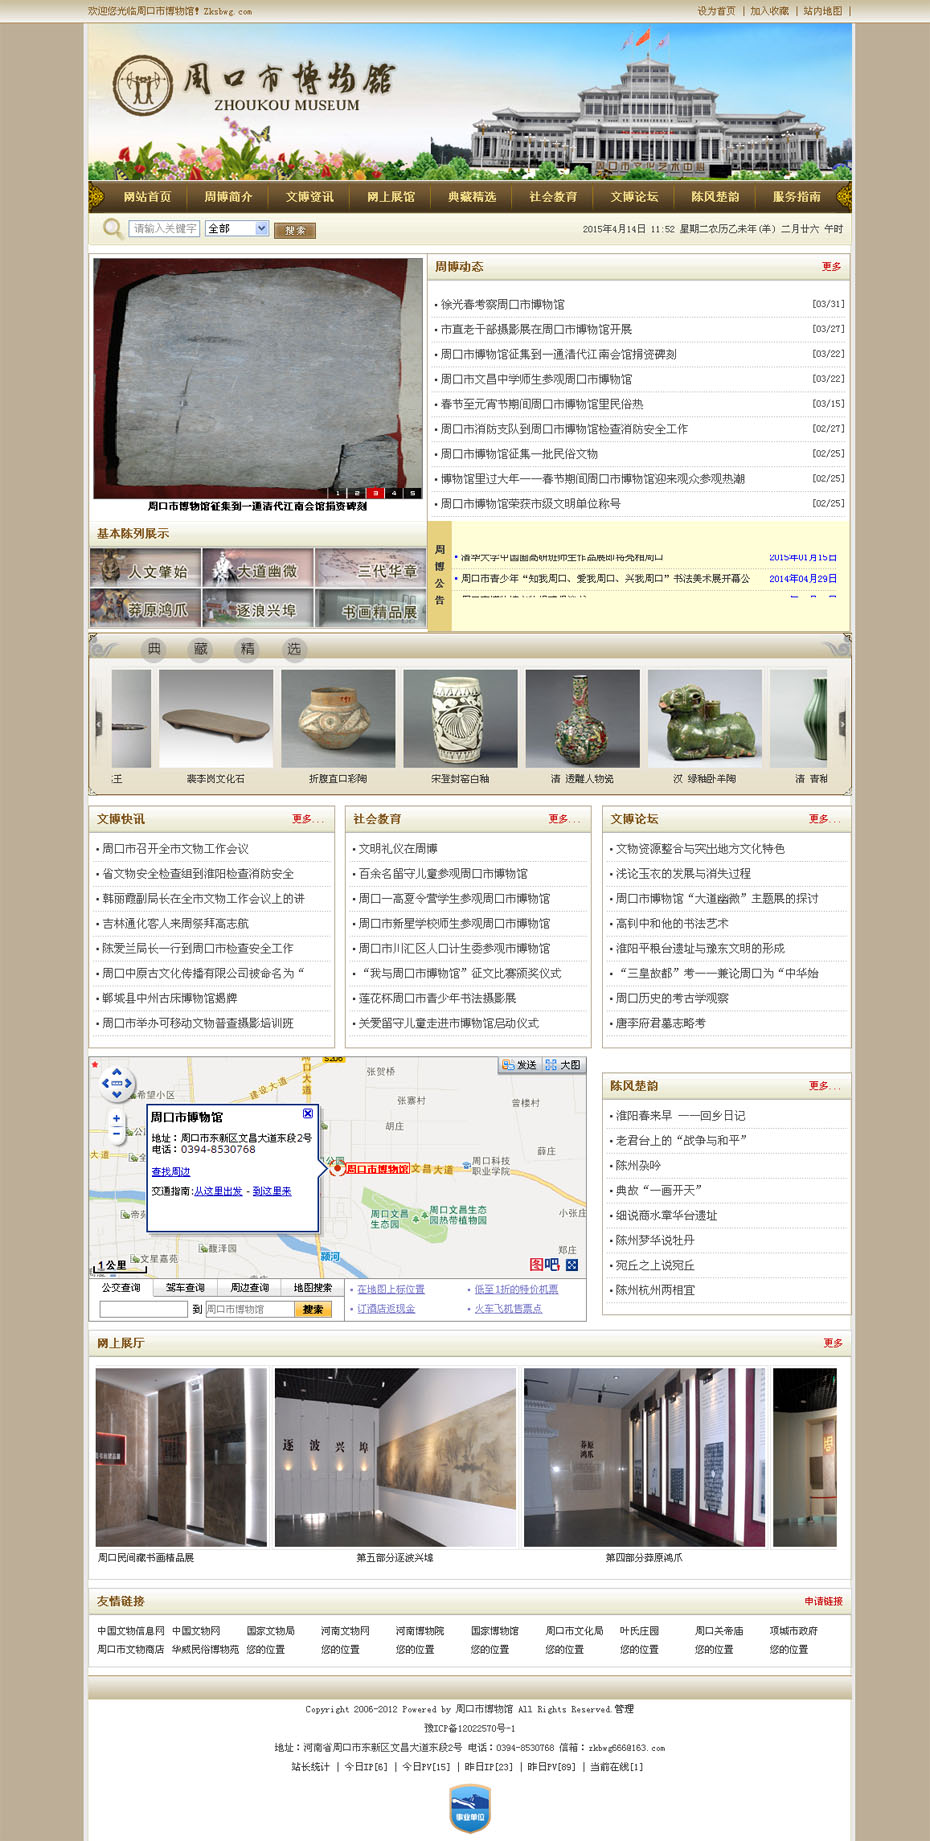
Task: Click 更多 link in 周博动态 section
Action: tap(831, 267)
